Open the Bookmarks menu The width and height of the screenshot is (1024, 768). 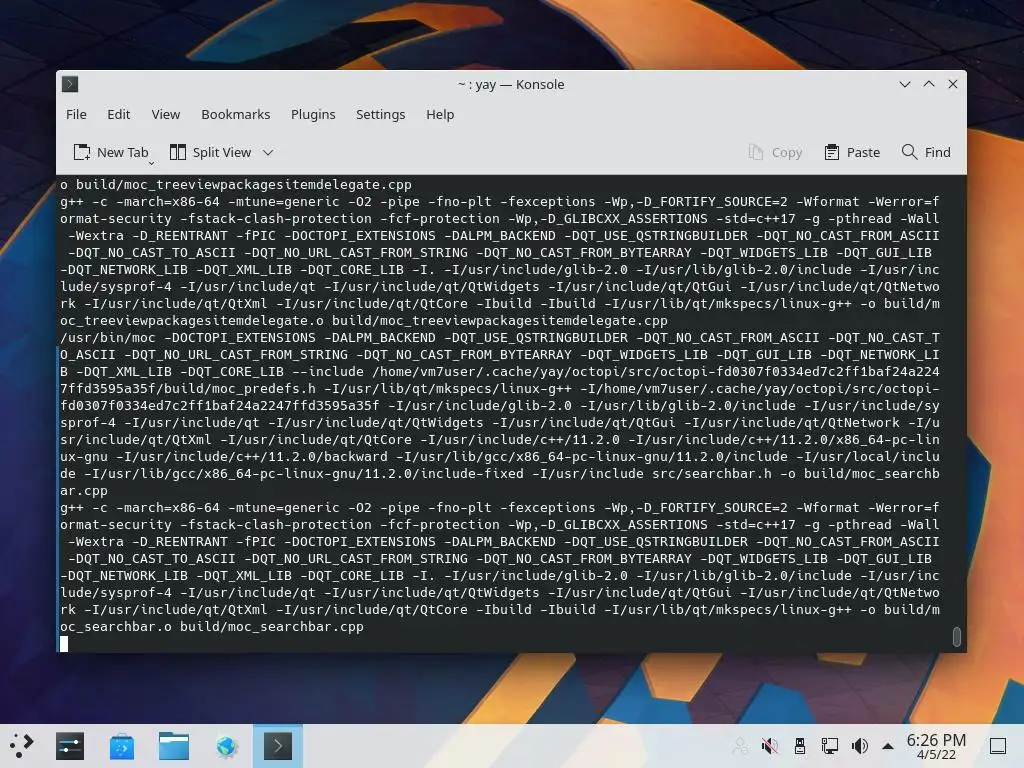[235, 114]
